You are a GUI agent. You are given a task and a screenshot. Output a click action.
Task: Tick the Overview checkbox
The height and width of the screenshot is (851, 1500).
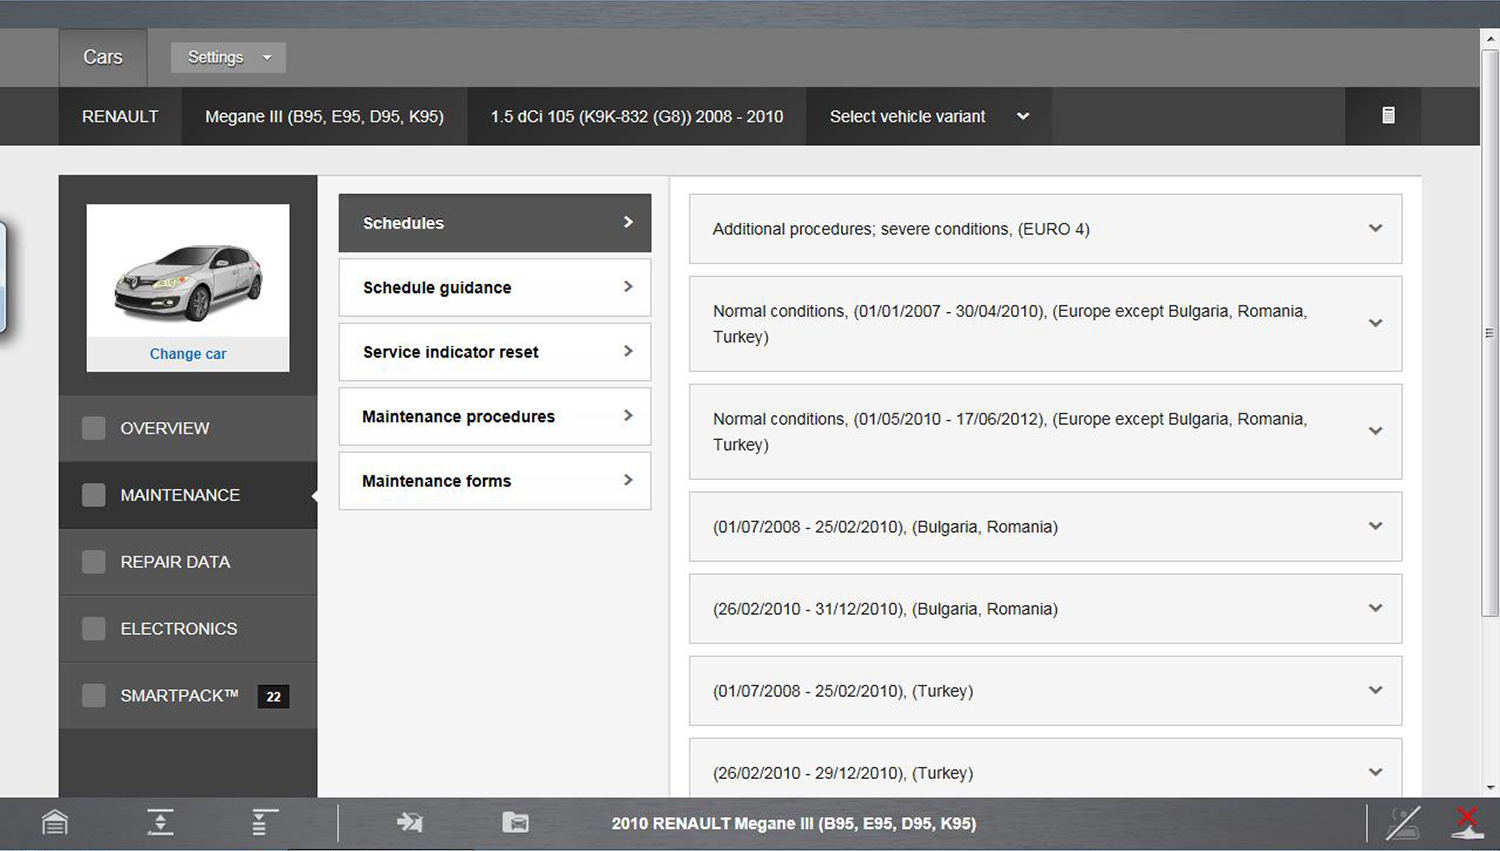coord(94,428)
